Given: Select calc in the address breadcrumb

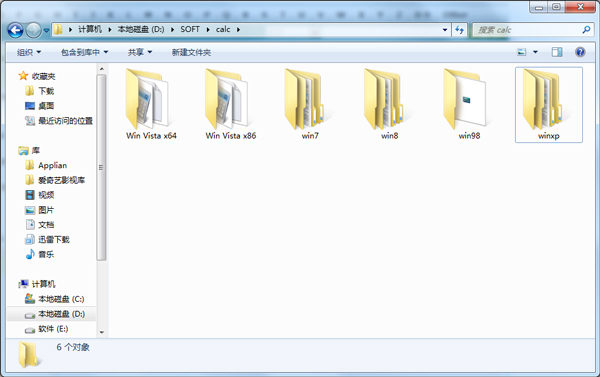Looking at the screenshot, I should [223, 29].
